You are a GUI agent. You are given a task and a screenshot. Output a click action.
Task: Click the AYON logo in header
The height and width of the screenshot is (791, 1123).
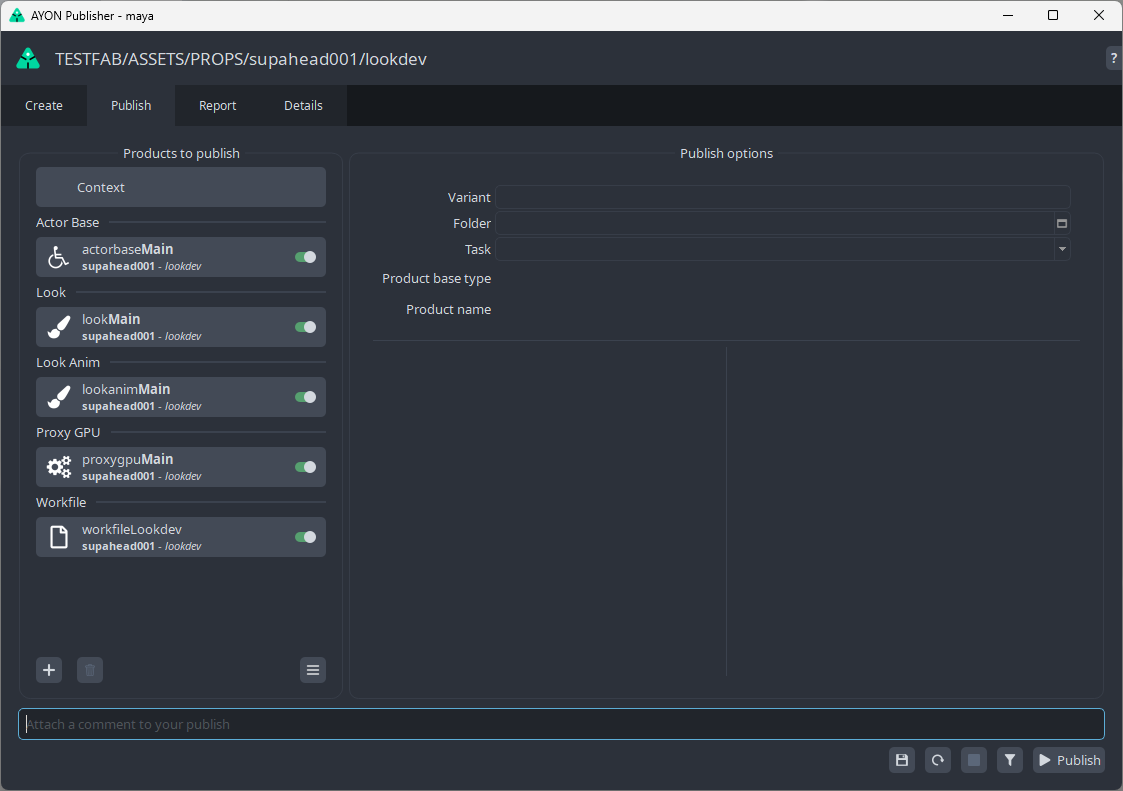[28, 59]
